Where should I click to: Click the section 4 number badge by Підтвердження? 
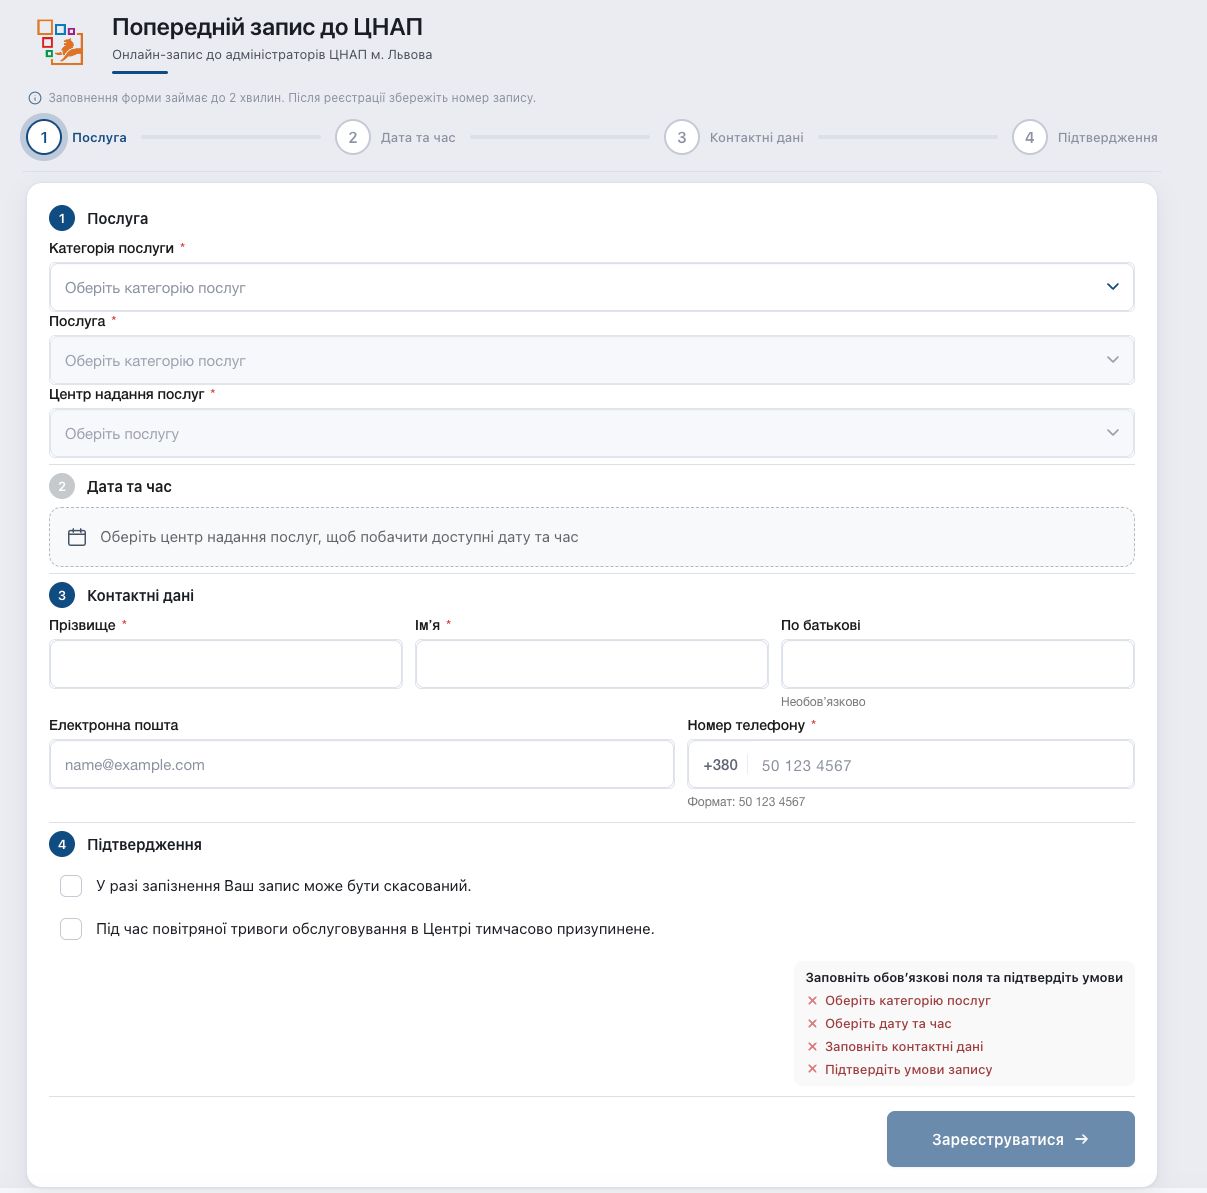(62, 844)
